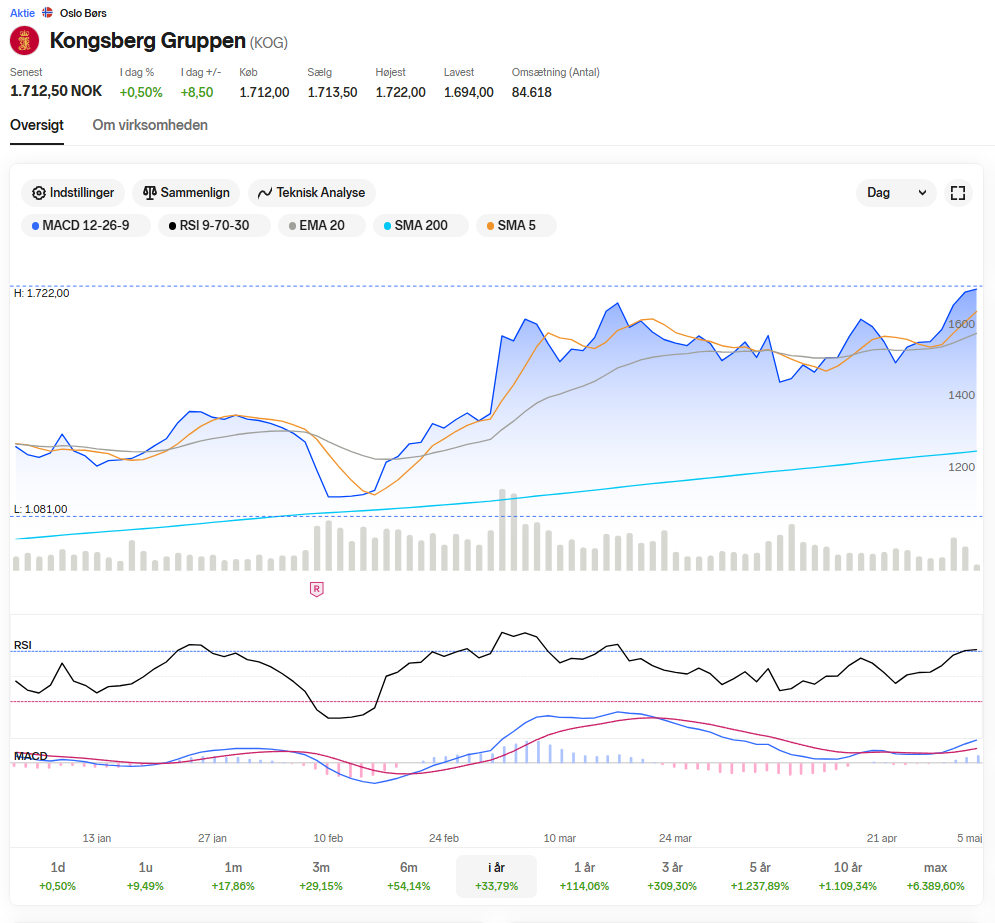Select the 3m time range
This screenshot has height=923, width=995.
tap(321, 876)
